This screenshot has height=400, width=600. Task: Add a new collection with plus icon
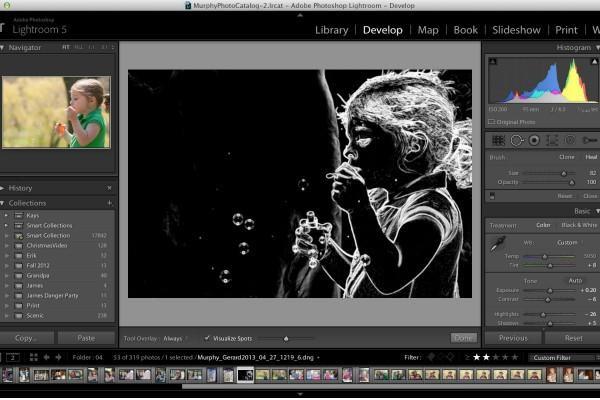(x=109, y=203)
